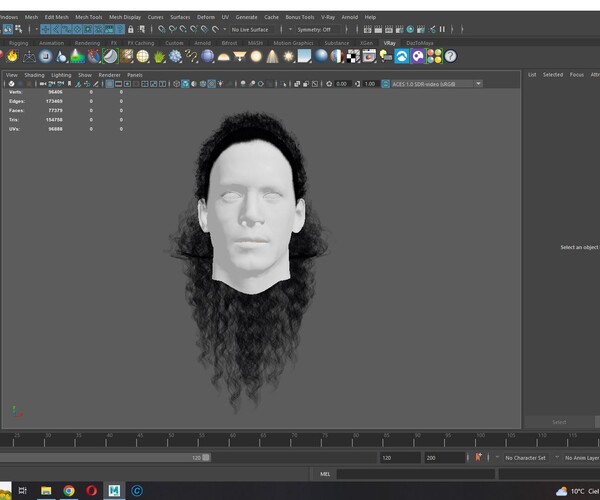600x500 pixels.
Task: Expand the No Character Set dropdown arrow
Action: coord(497,457)
